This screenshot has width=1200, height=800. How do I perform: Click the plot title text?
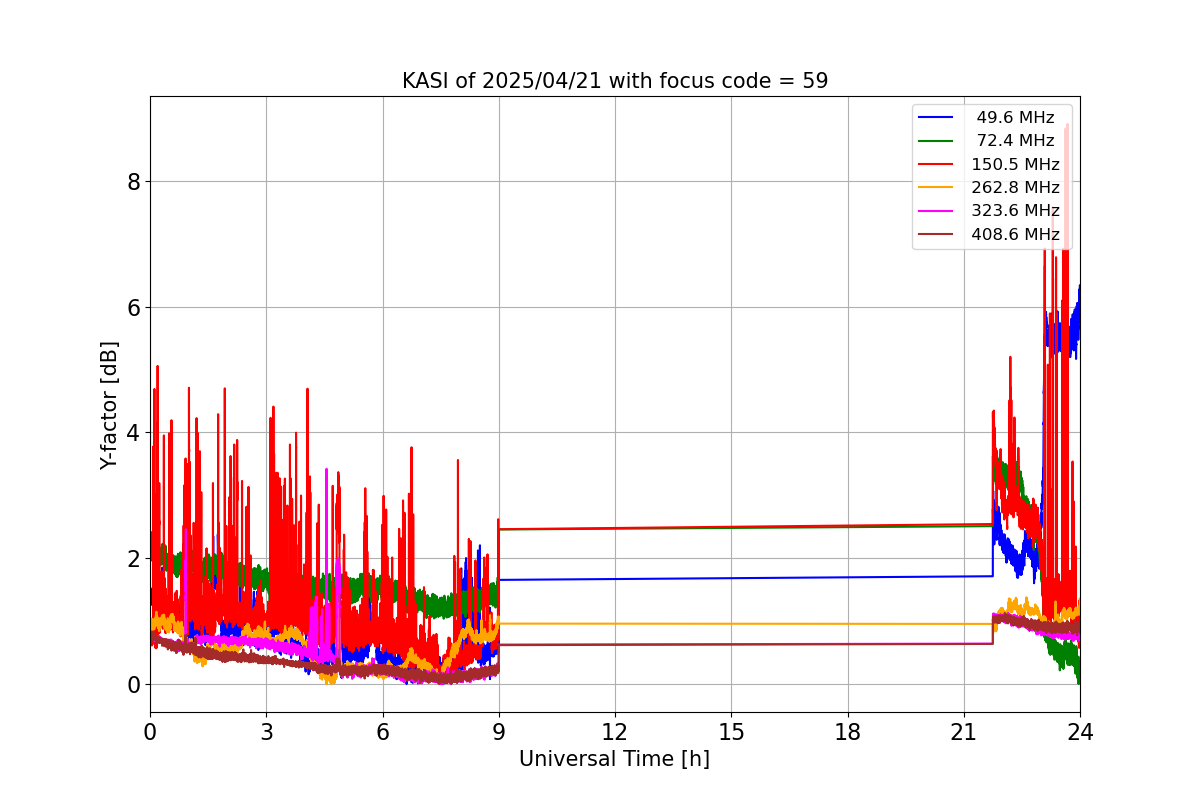tap(615, 81)
